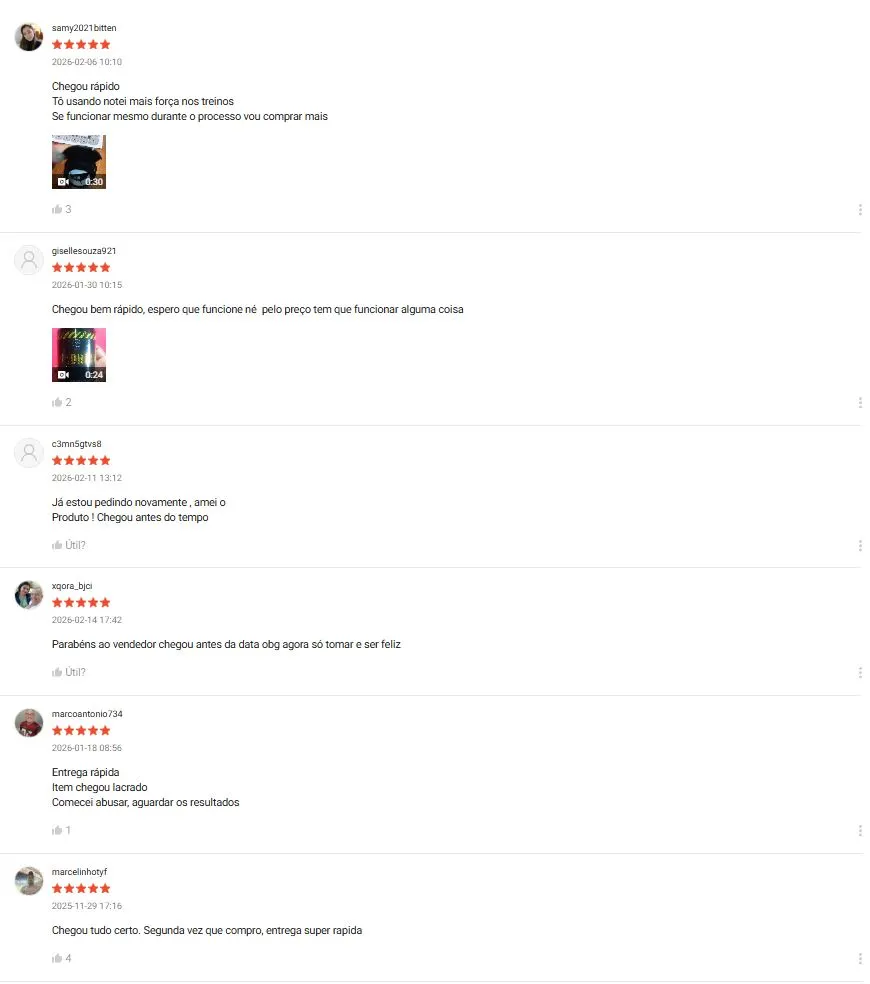Click the username c3mn5gtvs8
Screen dimensions: 870x984
click(77, 444)
